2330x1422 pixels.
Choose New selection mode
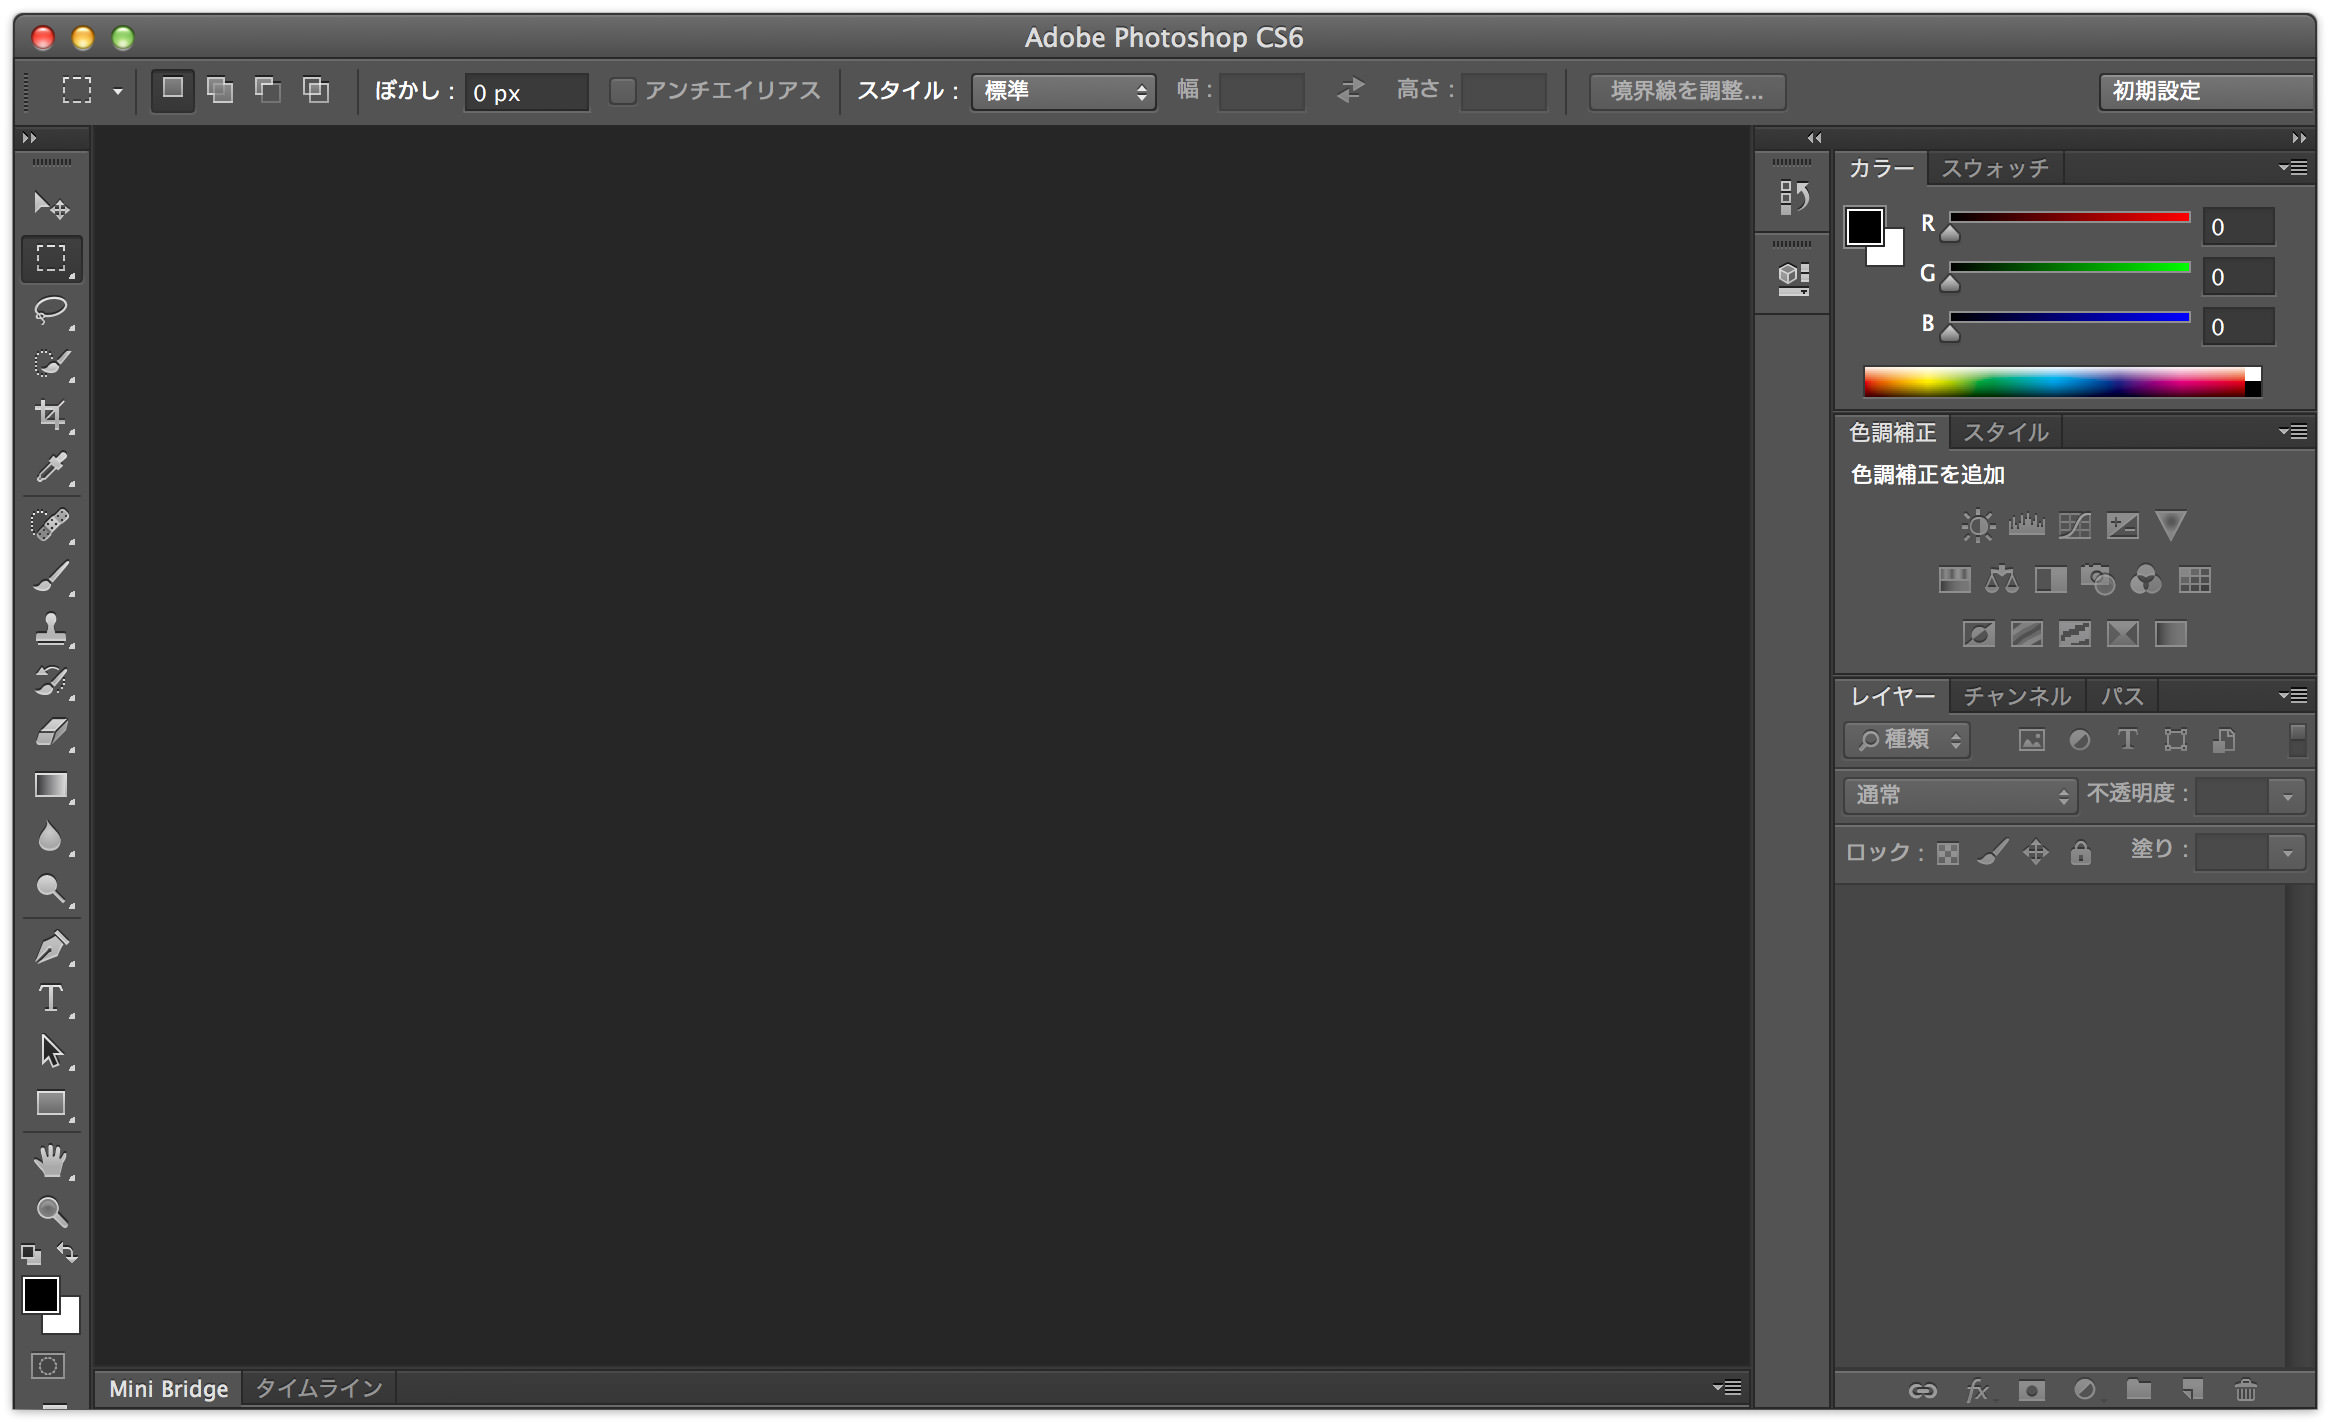point(173,91)
